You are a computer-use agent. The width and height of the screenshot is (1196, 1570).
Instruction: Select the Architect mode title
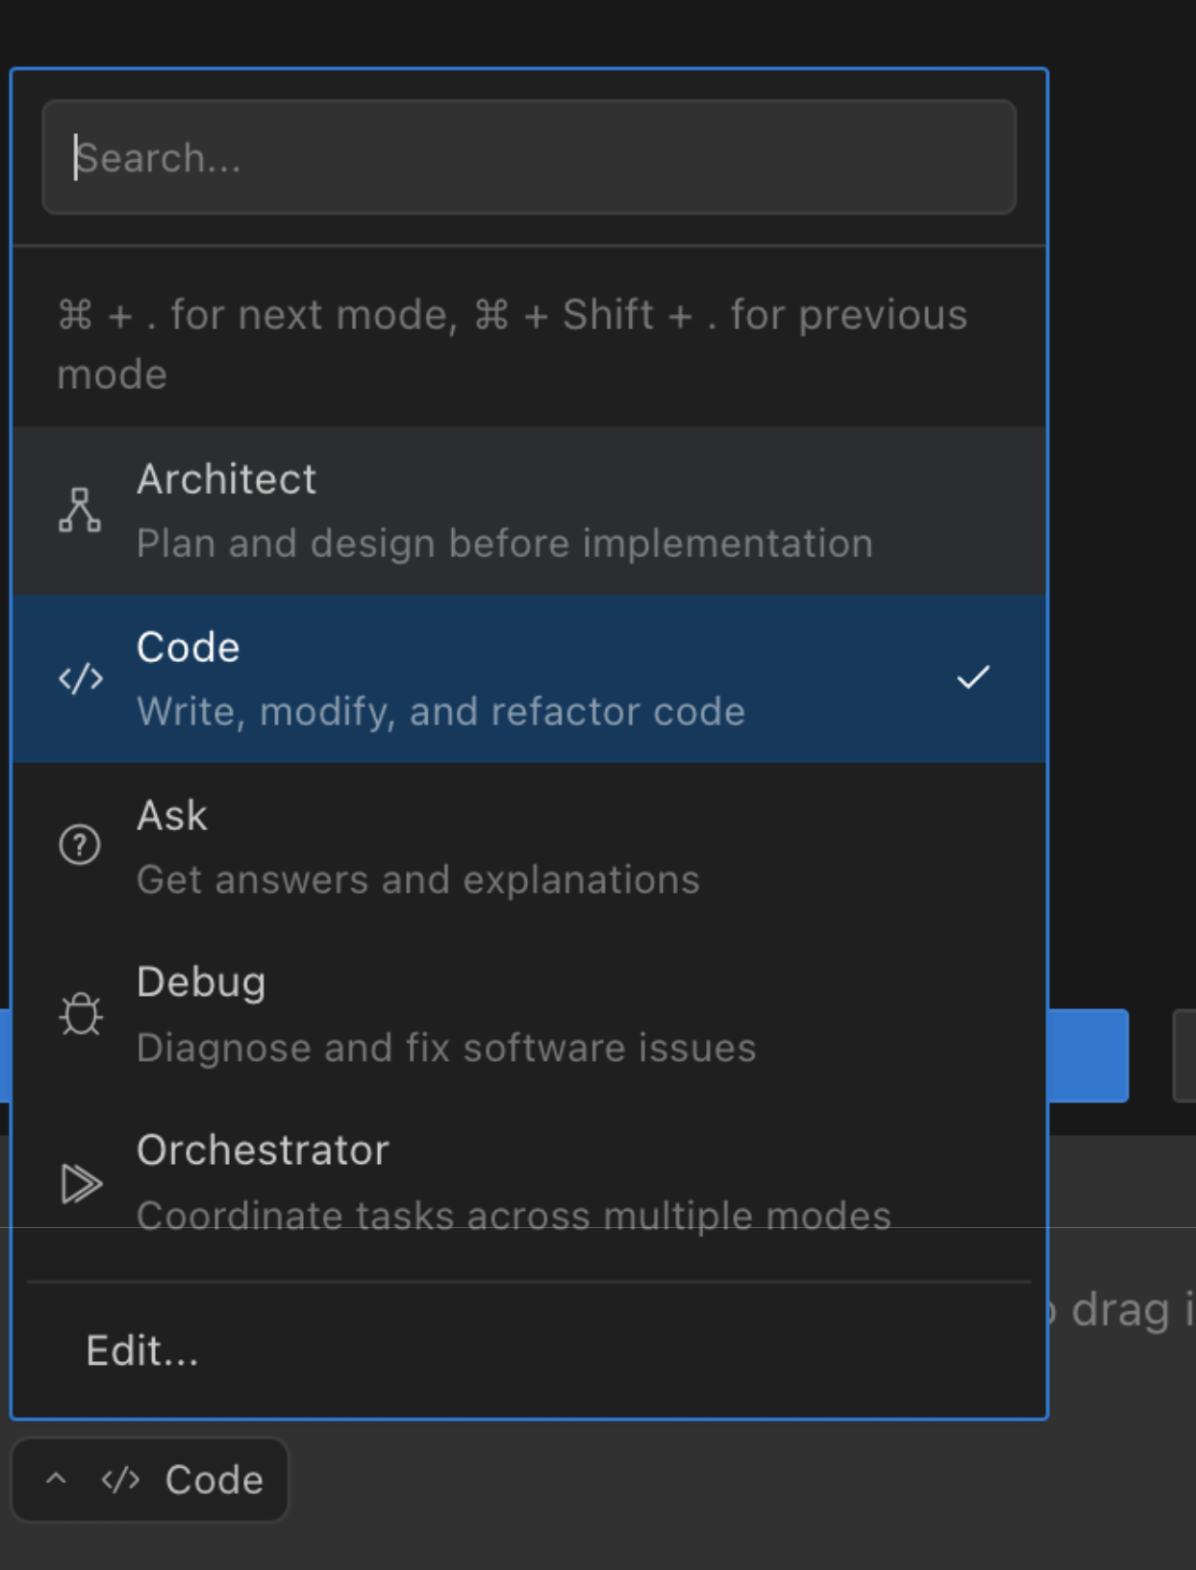point(226,480)
